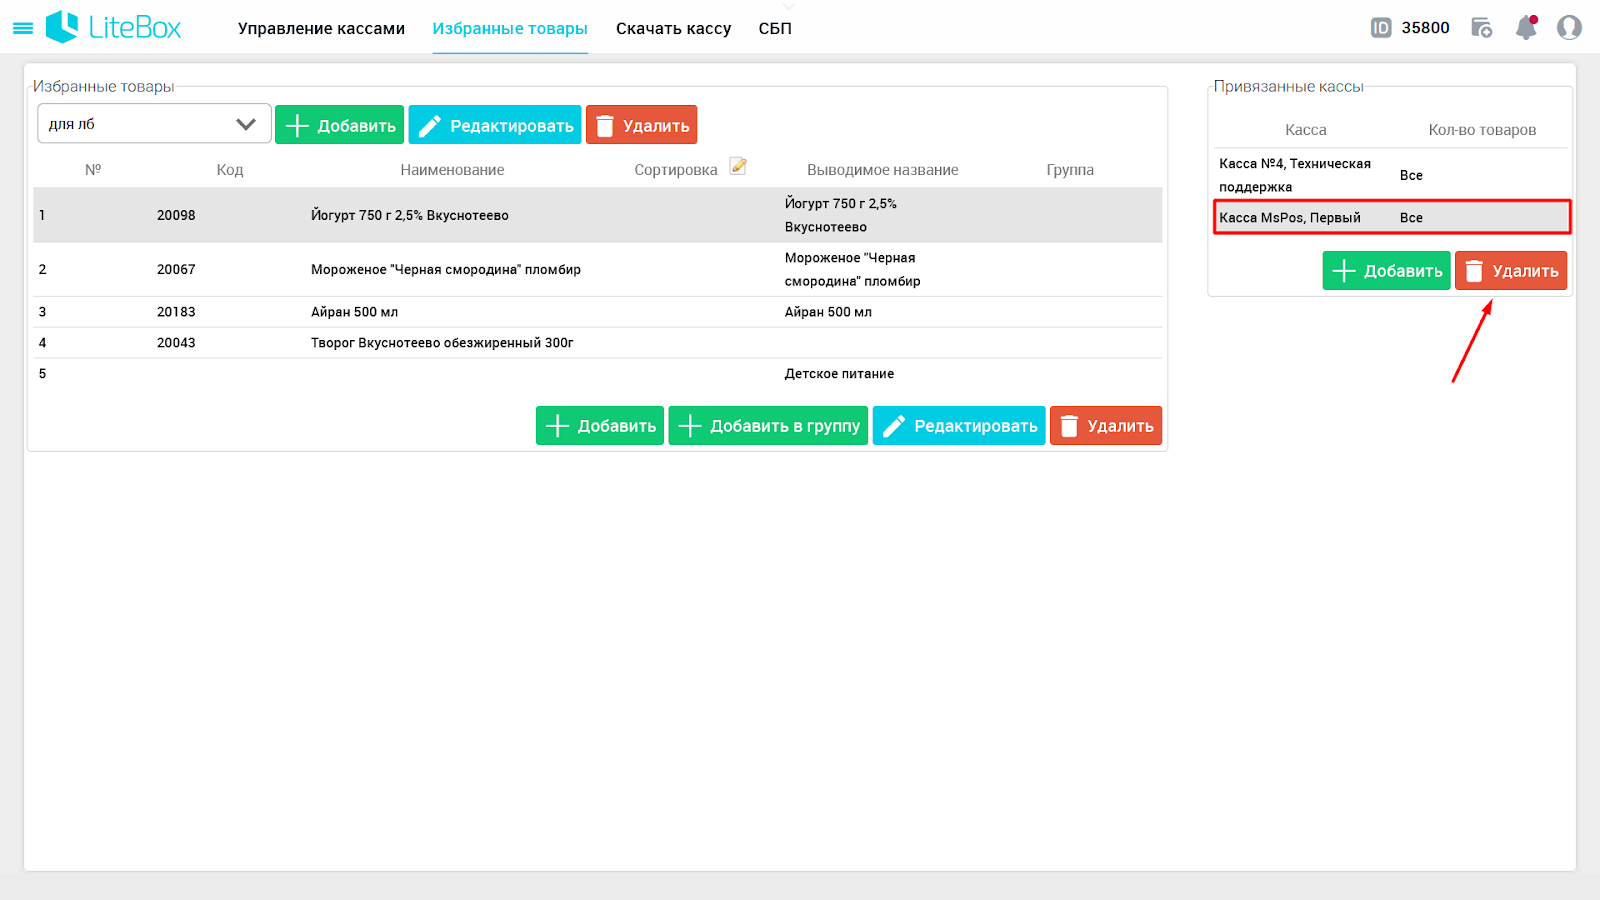
Task: Open Управление кассами tab
Action: [x=321, y=28]
